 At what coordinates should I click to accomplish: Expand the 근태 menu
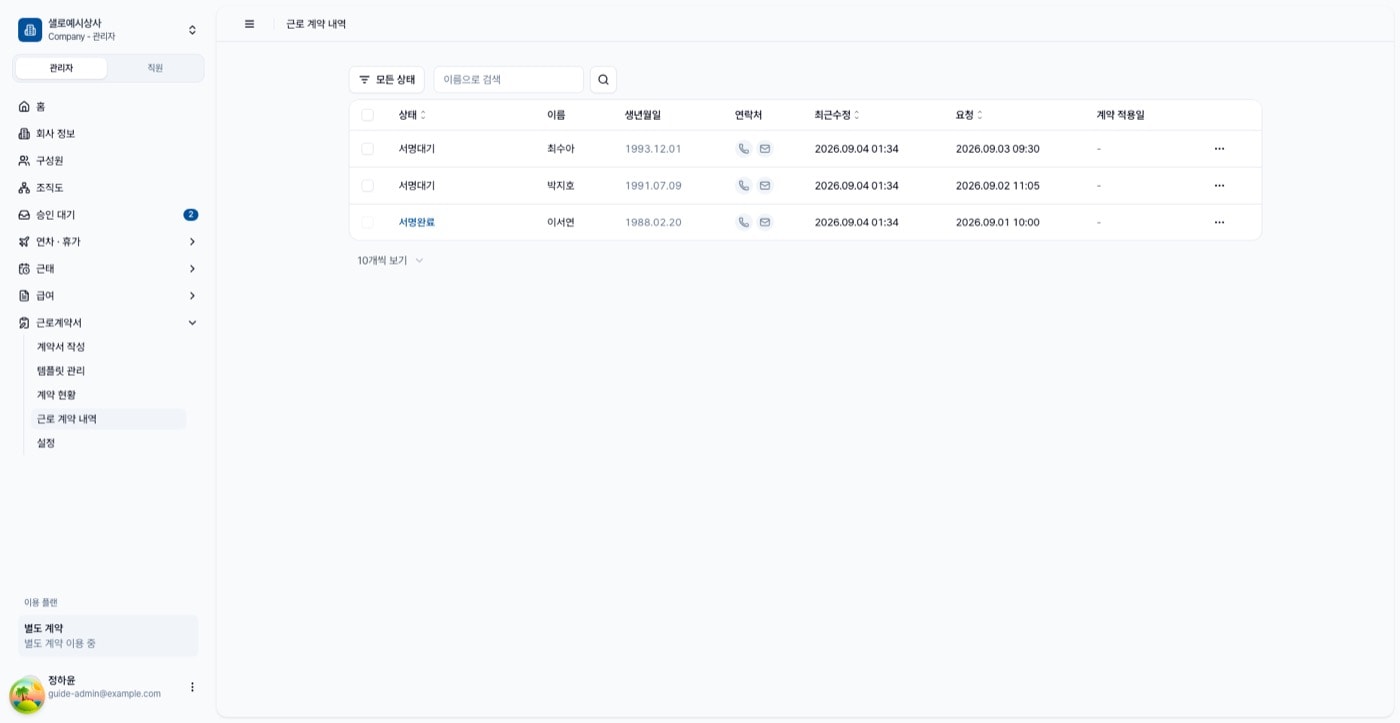coord(108,268)
